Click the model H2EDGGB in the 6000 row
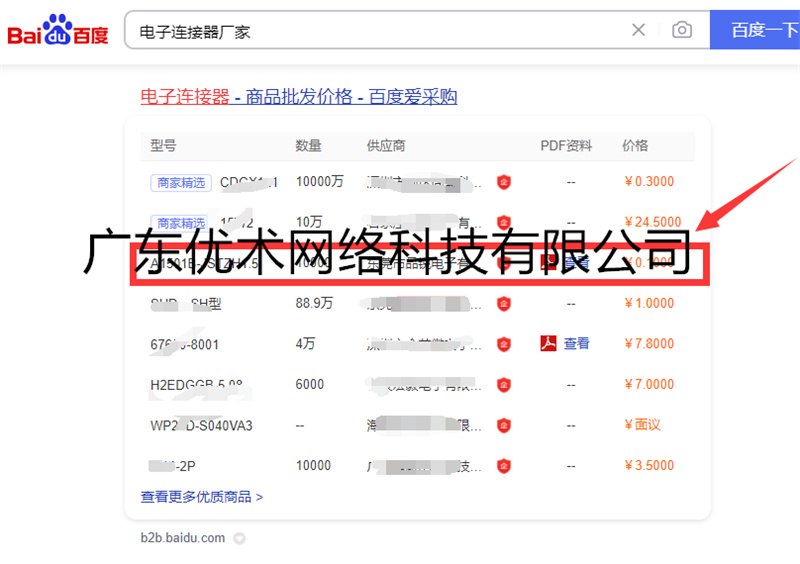The height and width of the screenshot is (564, 800). tap(196, 384)
